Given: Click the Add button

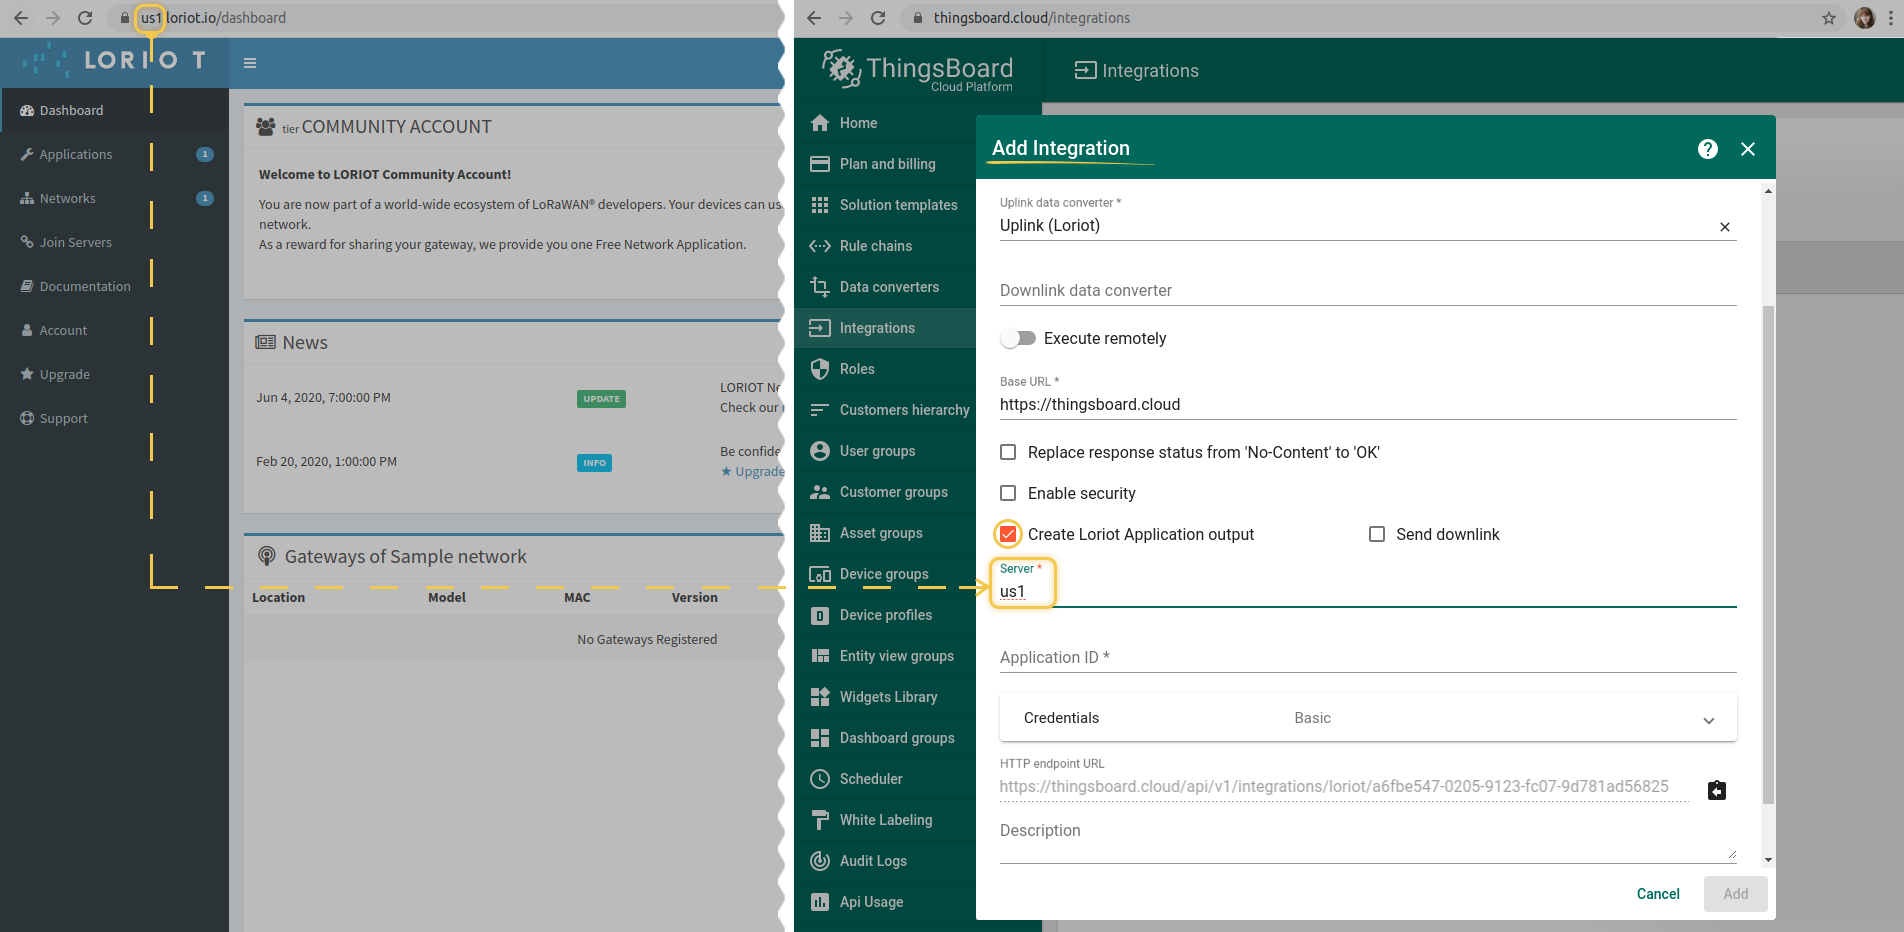Looking at the screenshot, I should point(1735,894).
